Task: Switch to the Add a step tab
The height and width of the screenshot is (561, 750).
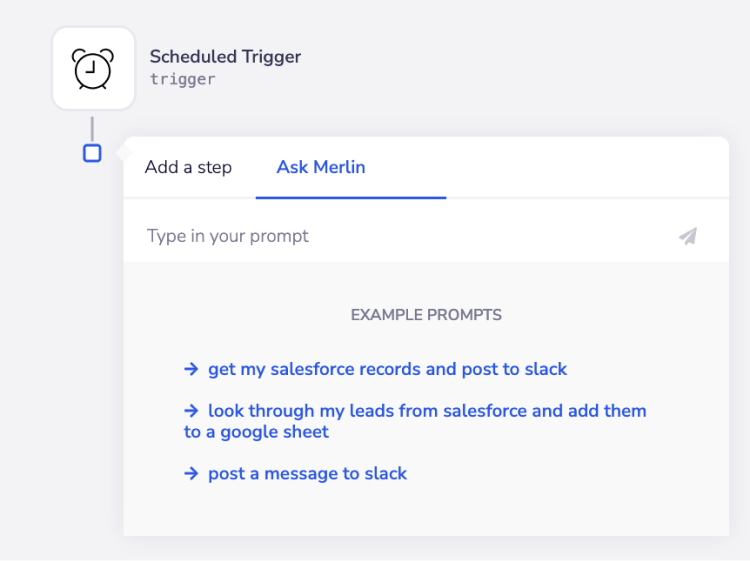Action: (188, 167)
